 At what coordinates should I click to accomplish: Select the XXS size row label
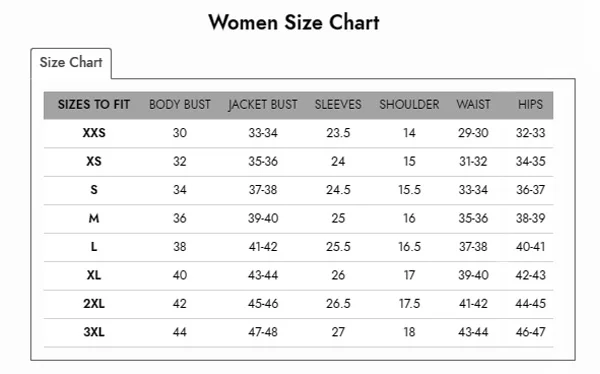click(94, 133)
